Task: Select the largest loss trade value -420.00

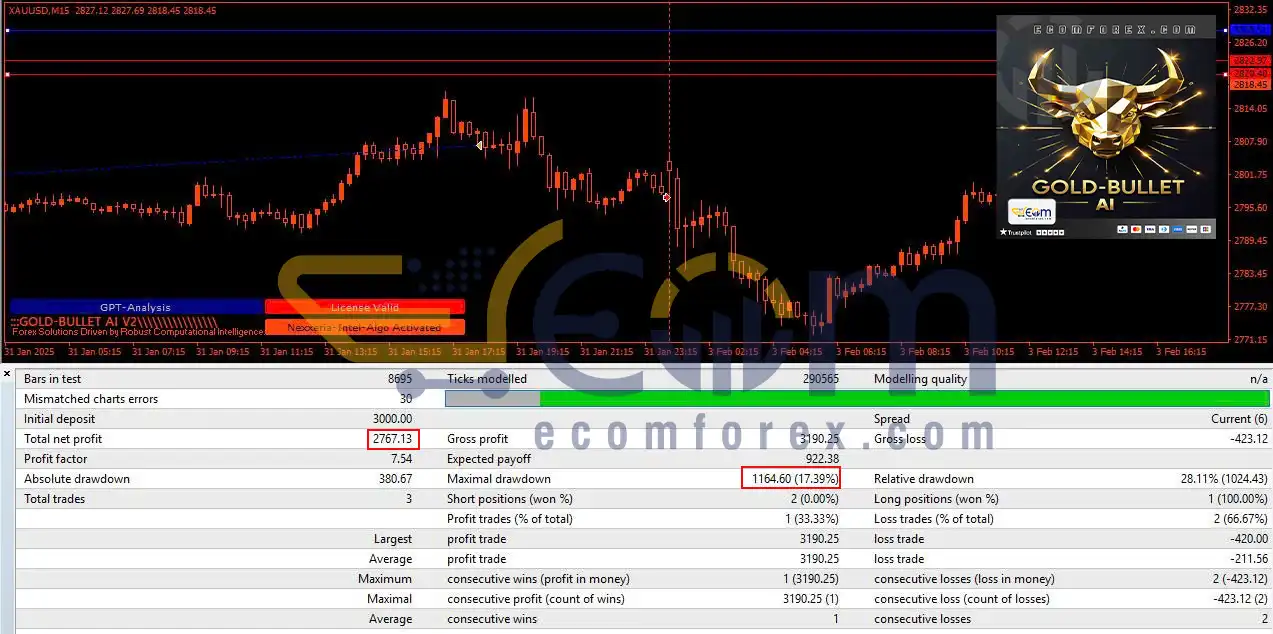Action: click(x=1248, y=539)
